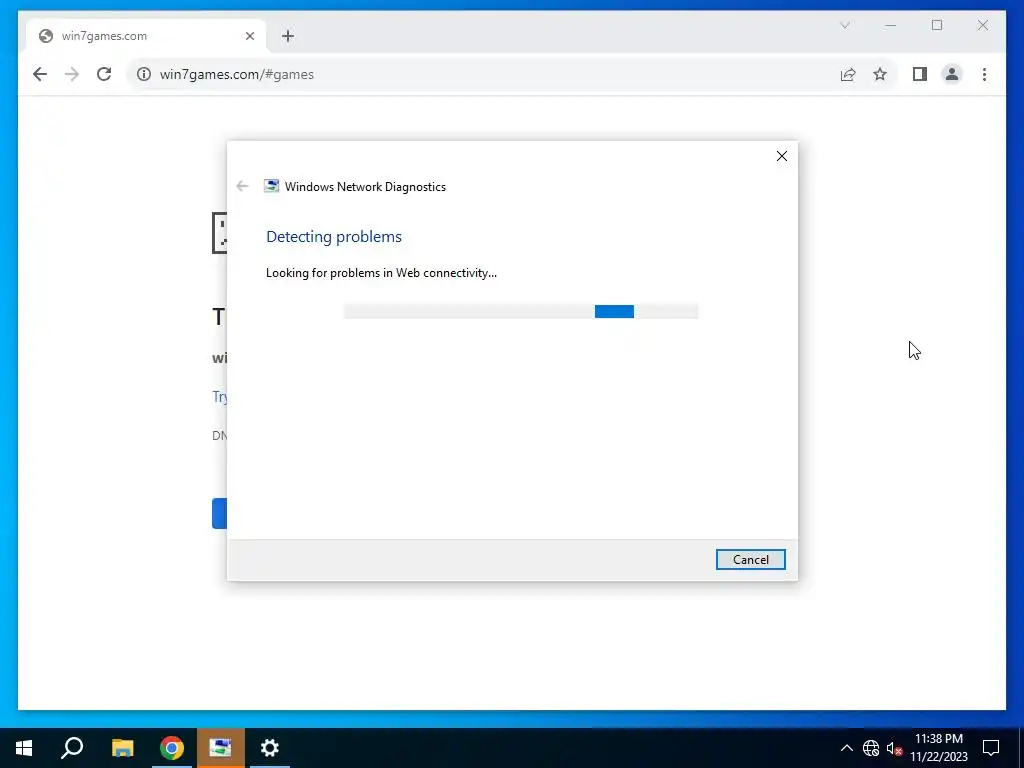Open Settings from the taskbar
1024x768 pixels.
(270, 748)
